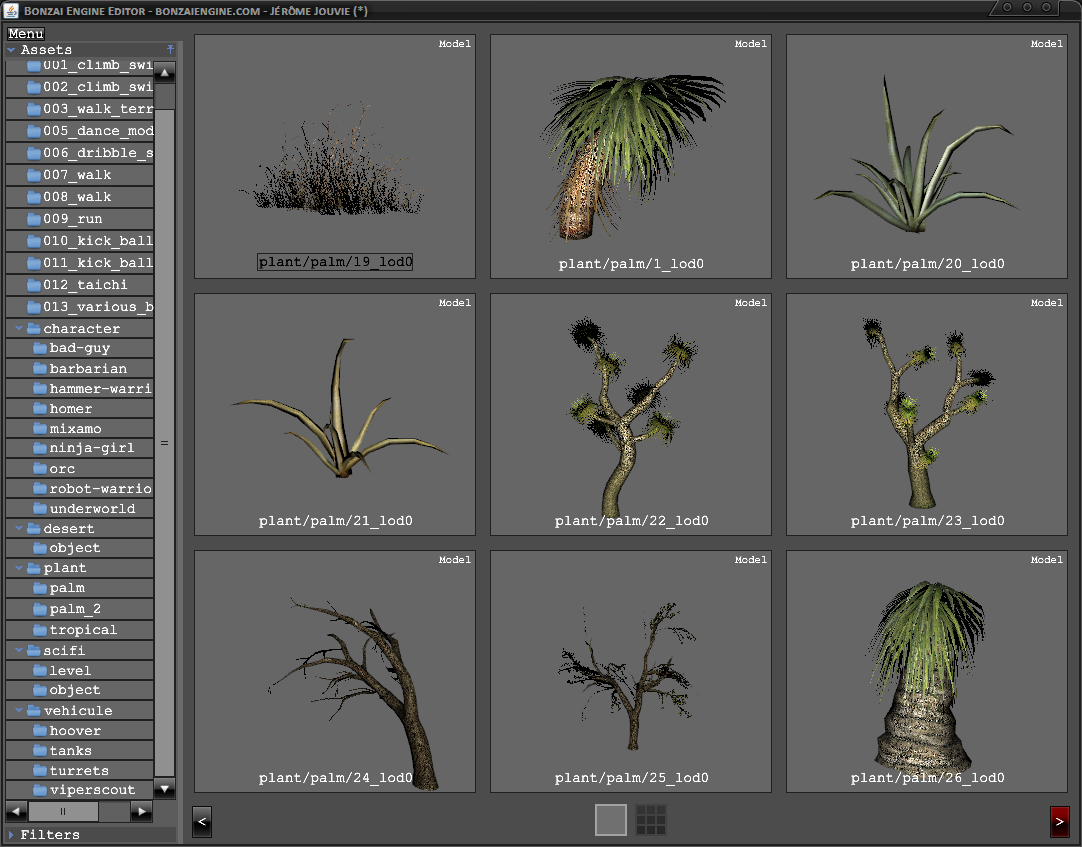Click the tanks folder icon

click(40, 751)
